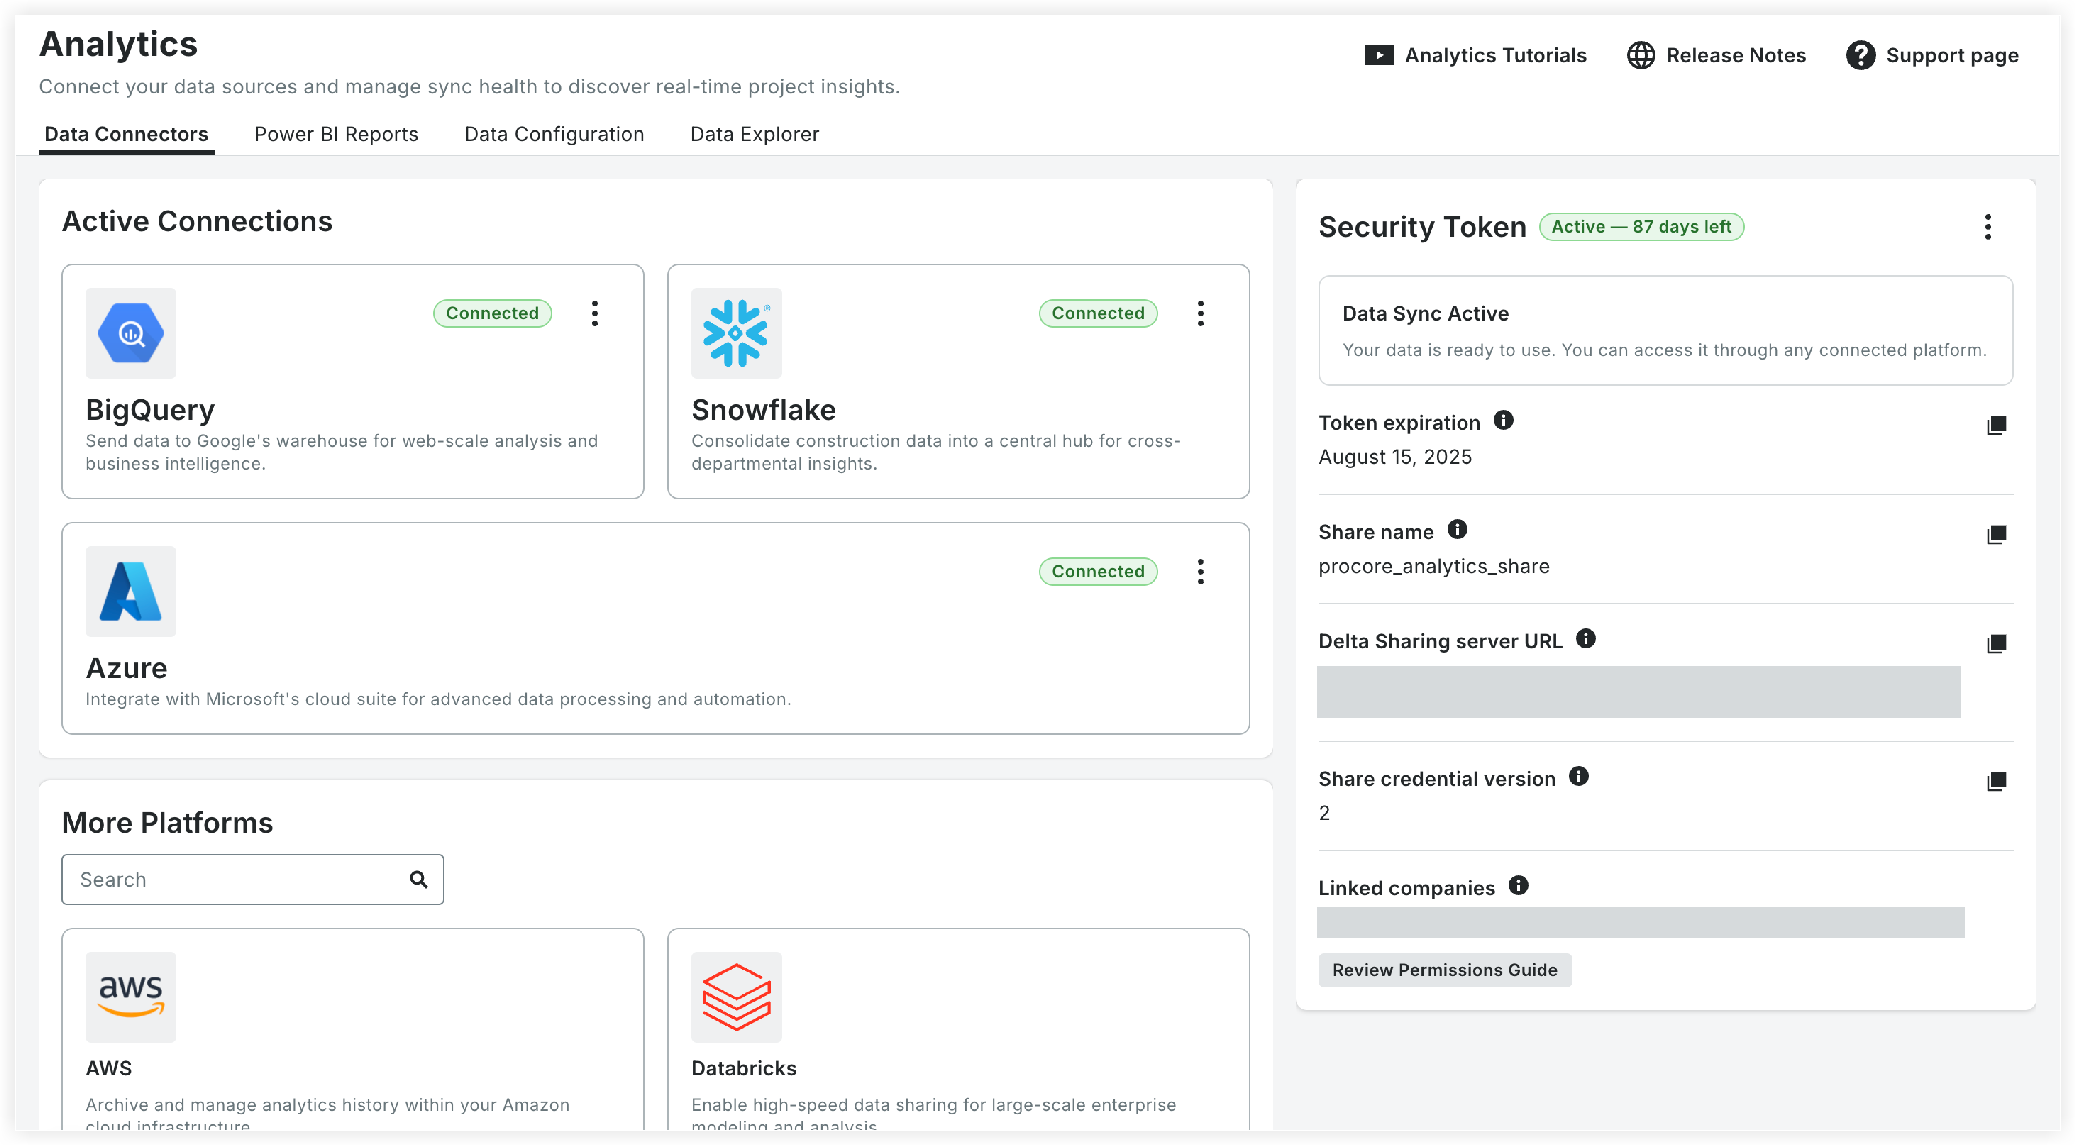Copy the share credential version
This screenshot has width=2076, height=1146.
[x=1997, y=782]
